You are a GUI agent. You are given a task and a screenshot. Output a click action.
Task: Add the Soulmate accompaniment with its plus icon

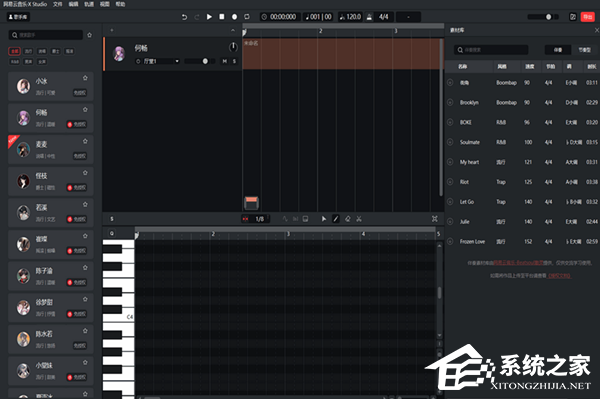coord(450,142)
